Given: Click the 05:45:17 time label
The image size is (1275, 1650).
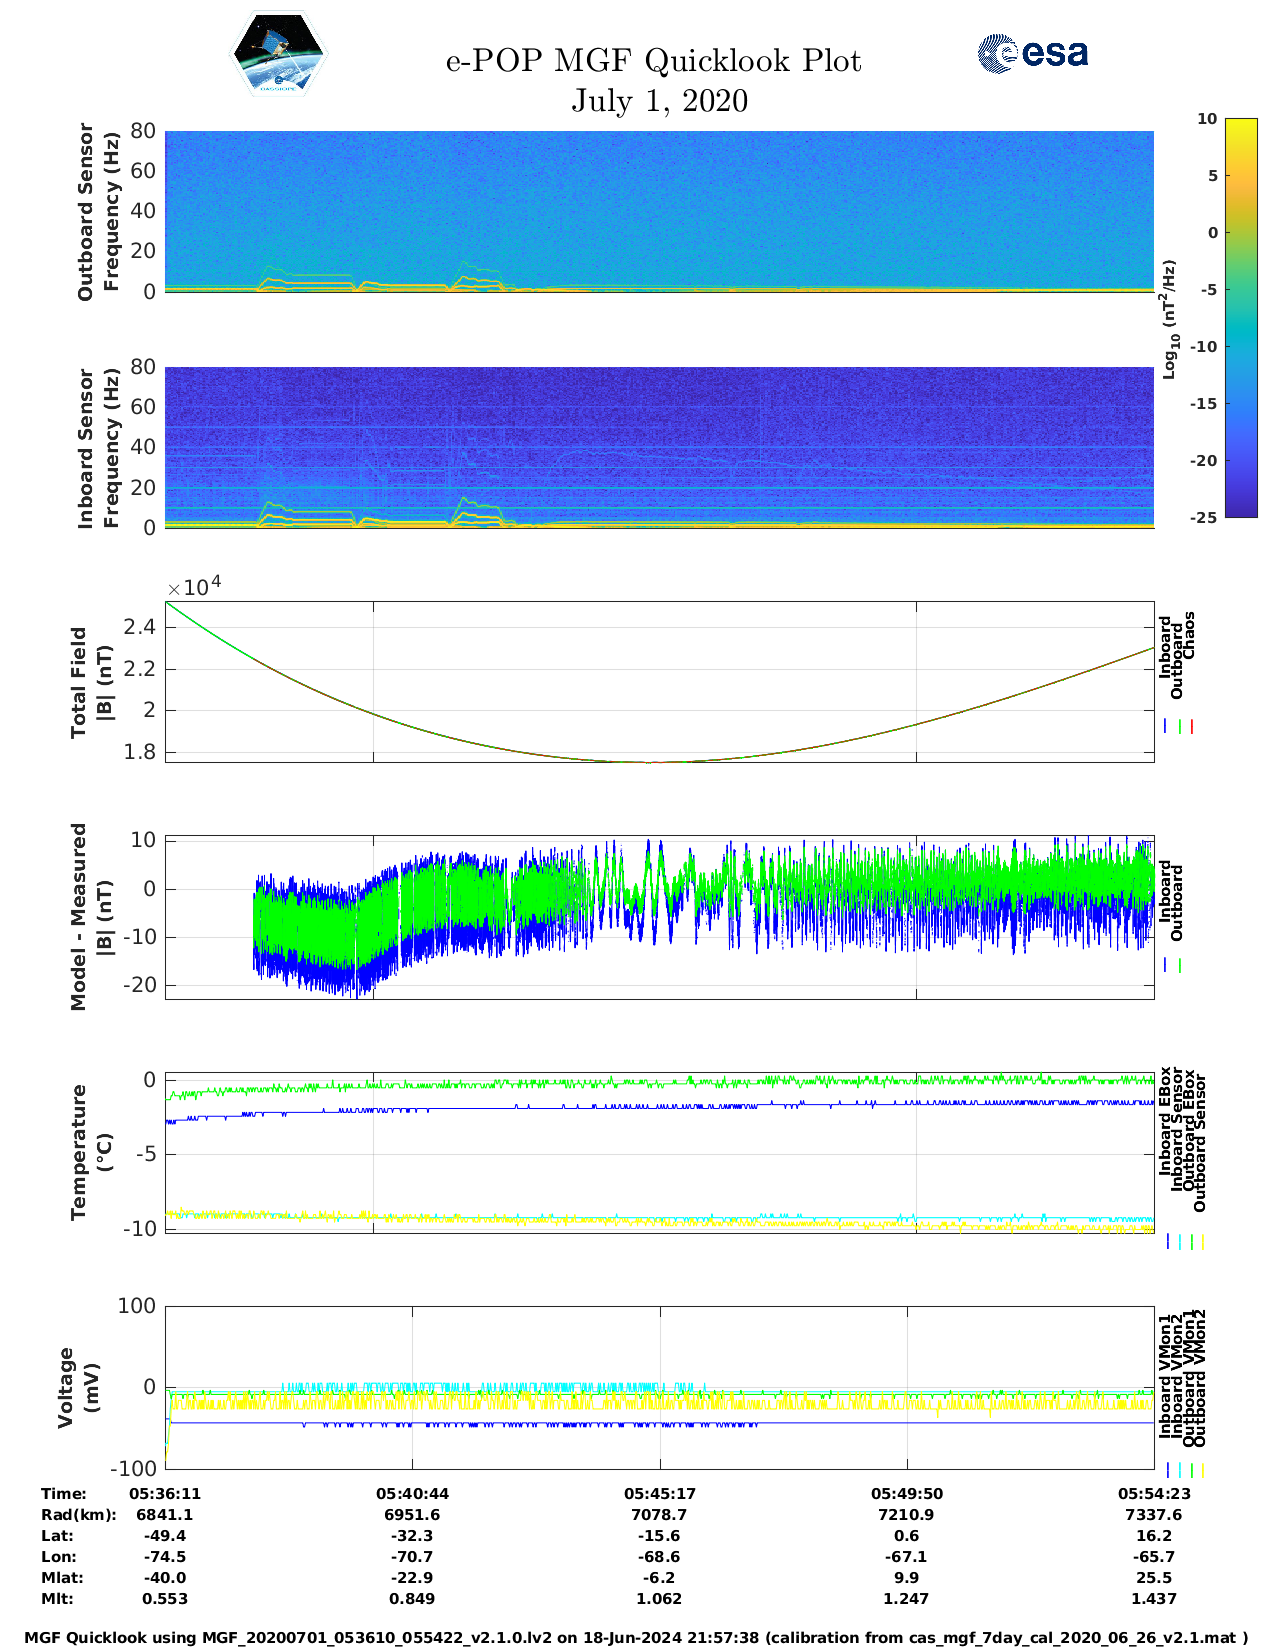Looking at the screenshot, I should tap(659, 1494).
